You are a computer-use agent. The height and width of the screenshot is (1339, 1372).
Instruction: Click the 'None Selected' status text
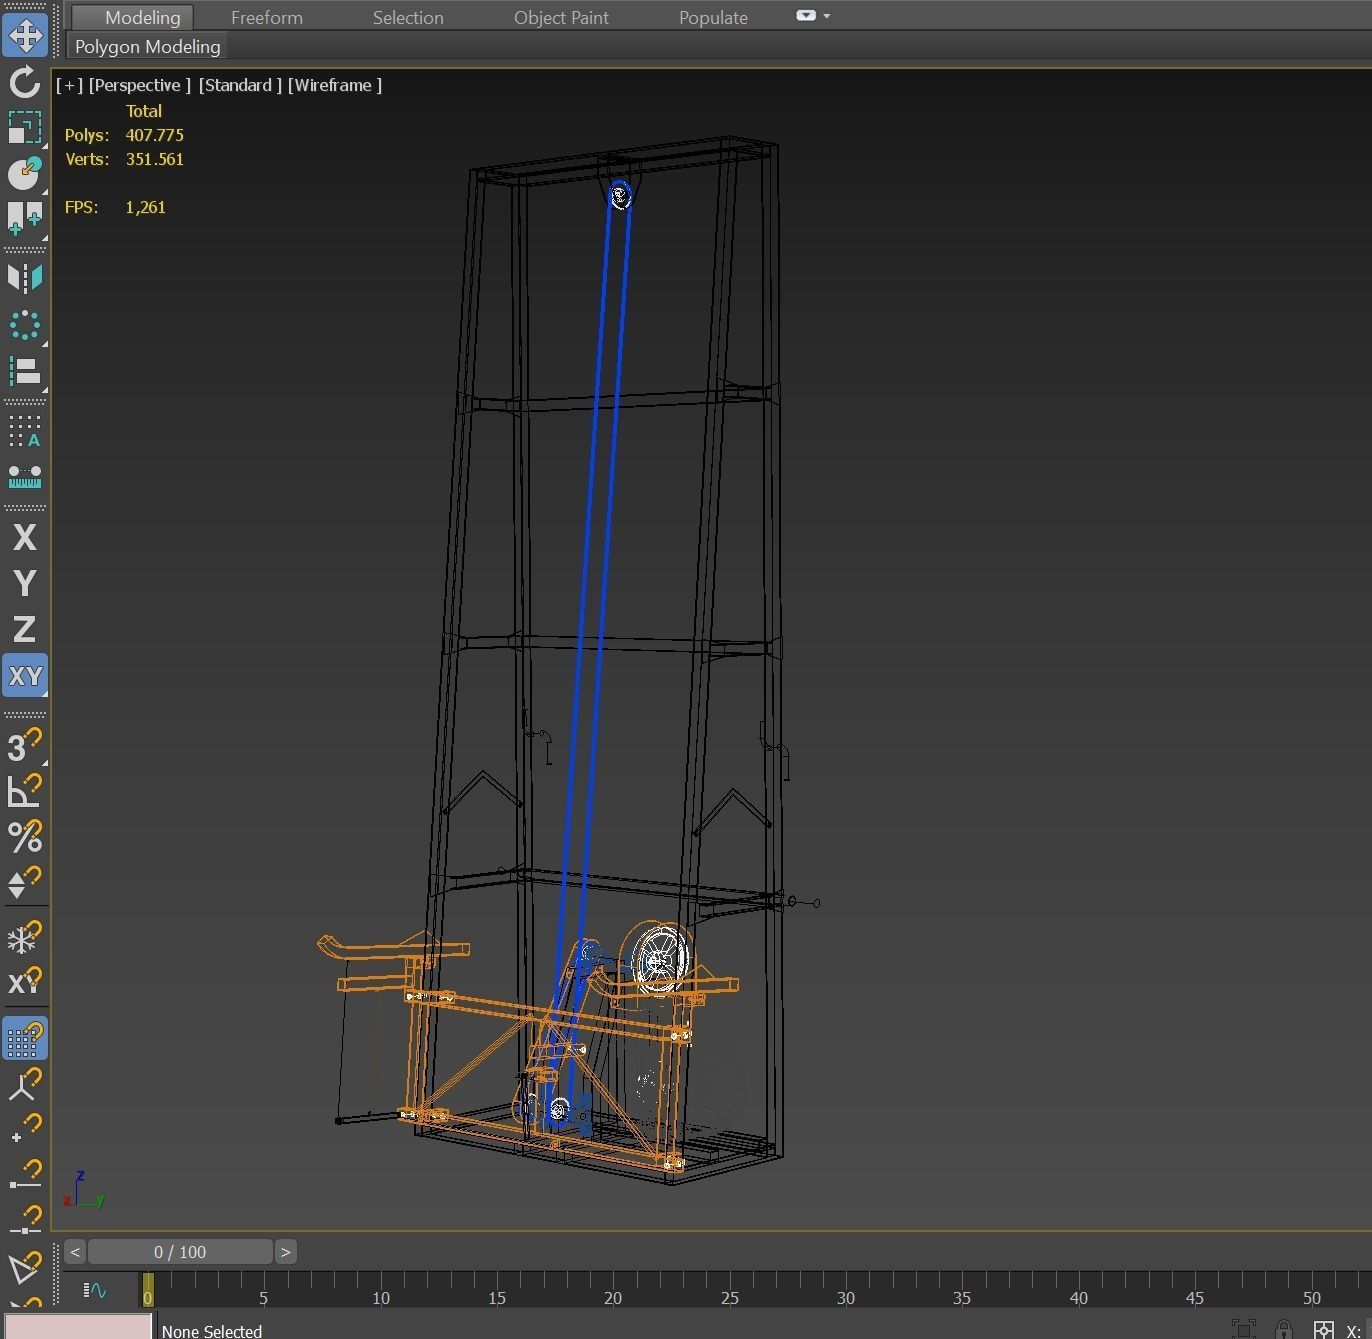coord(212,1331)
